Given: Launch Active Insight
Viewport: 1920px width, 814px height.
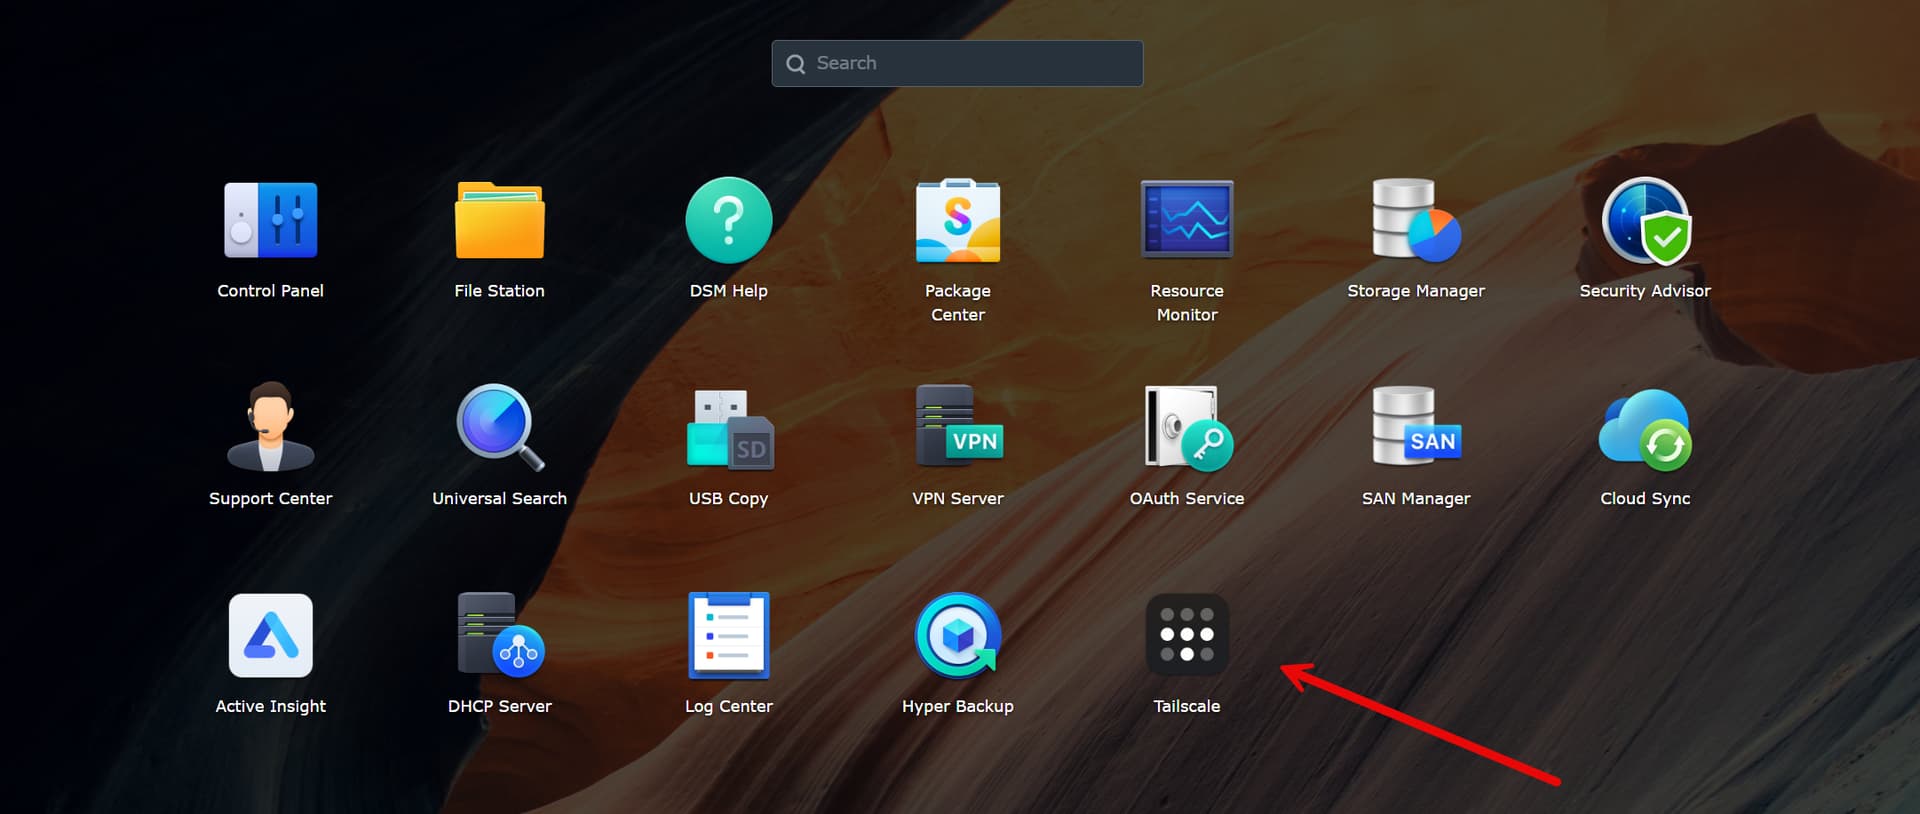Looking at the screenshot, I should point(270,636).
